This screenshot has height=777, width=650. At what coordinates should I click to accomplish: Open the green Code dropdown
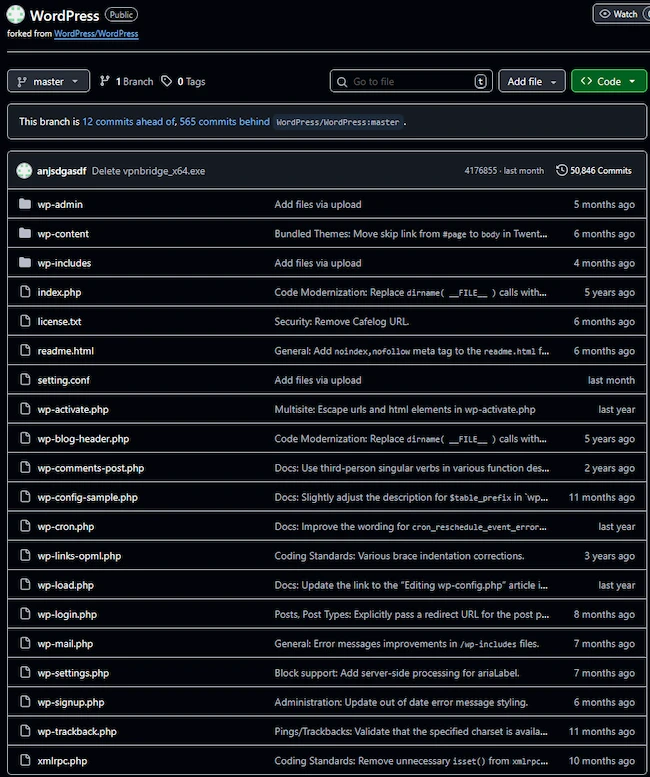pyautogui.click(x=609, y=81)
